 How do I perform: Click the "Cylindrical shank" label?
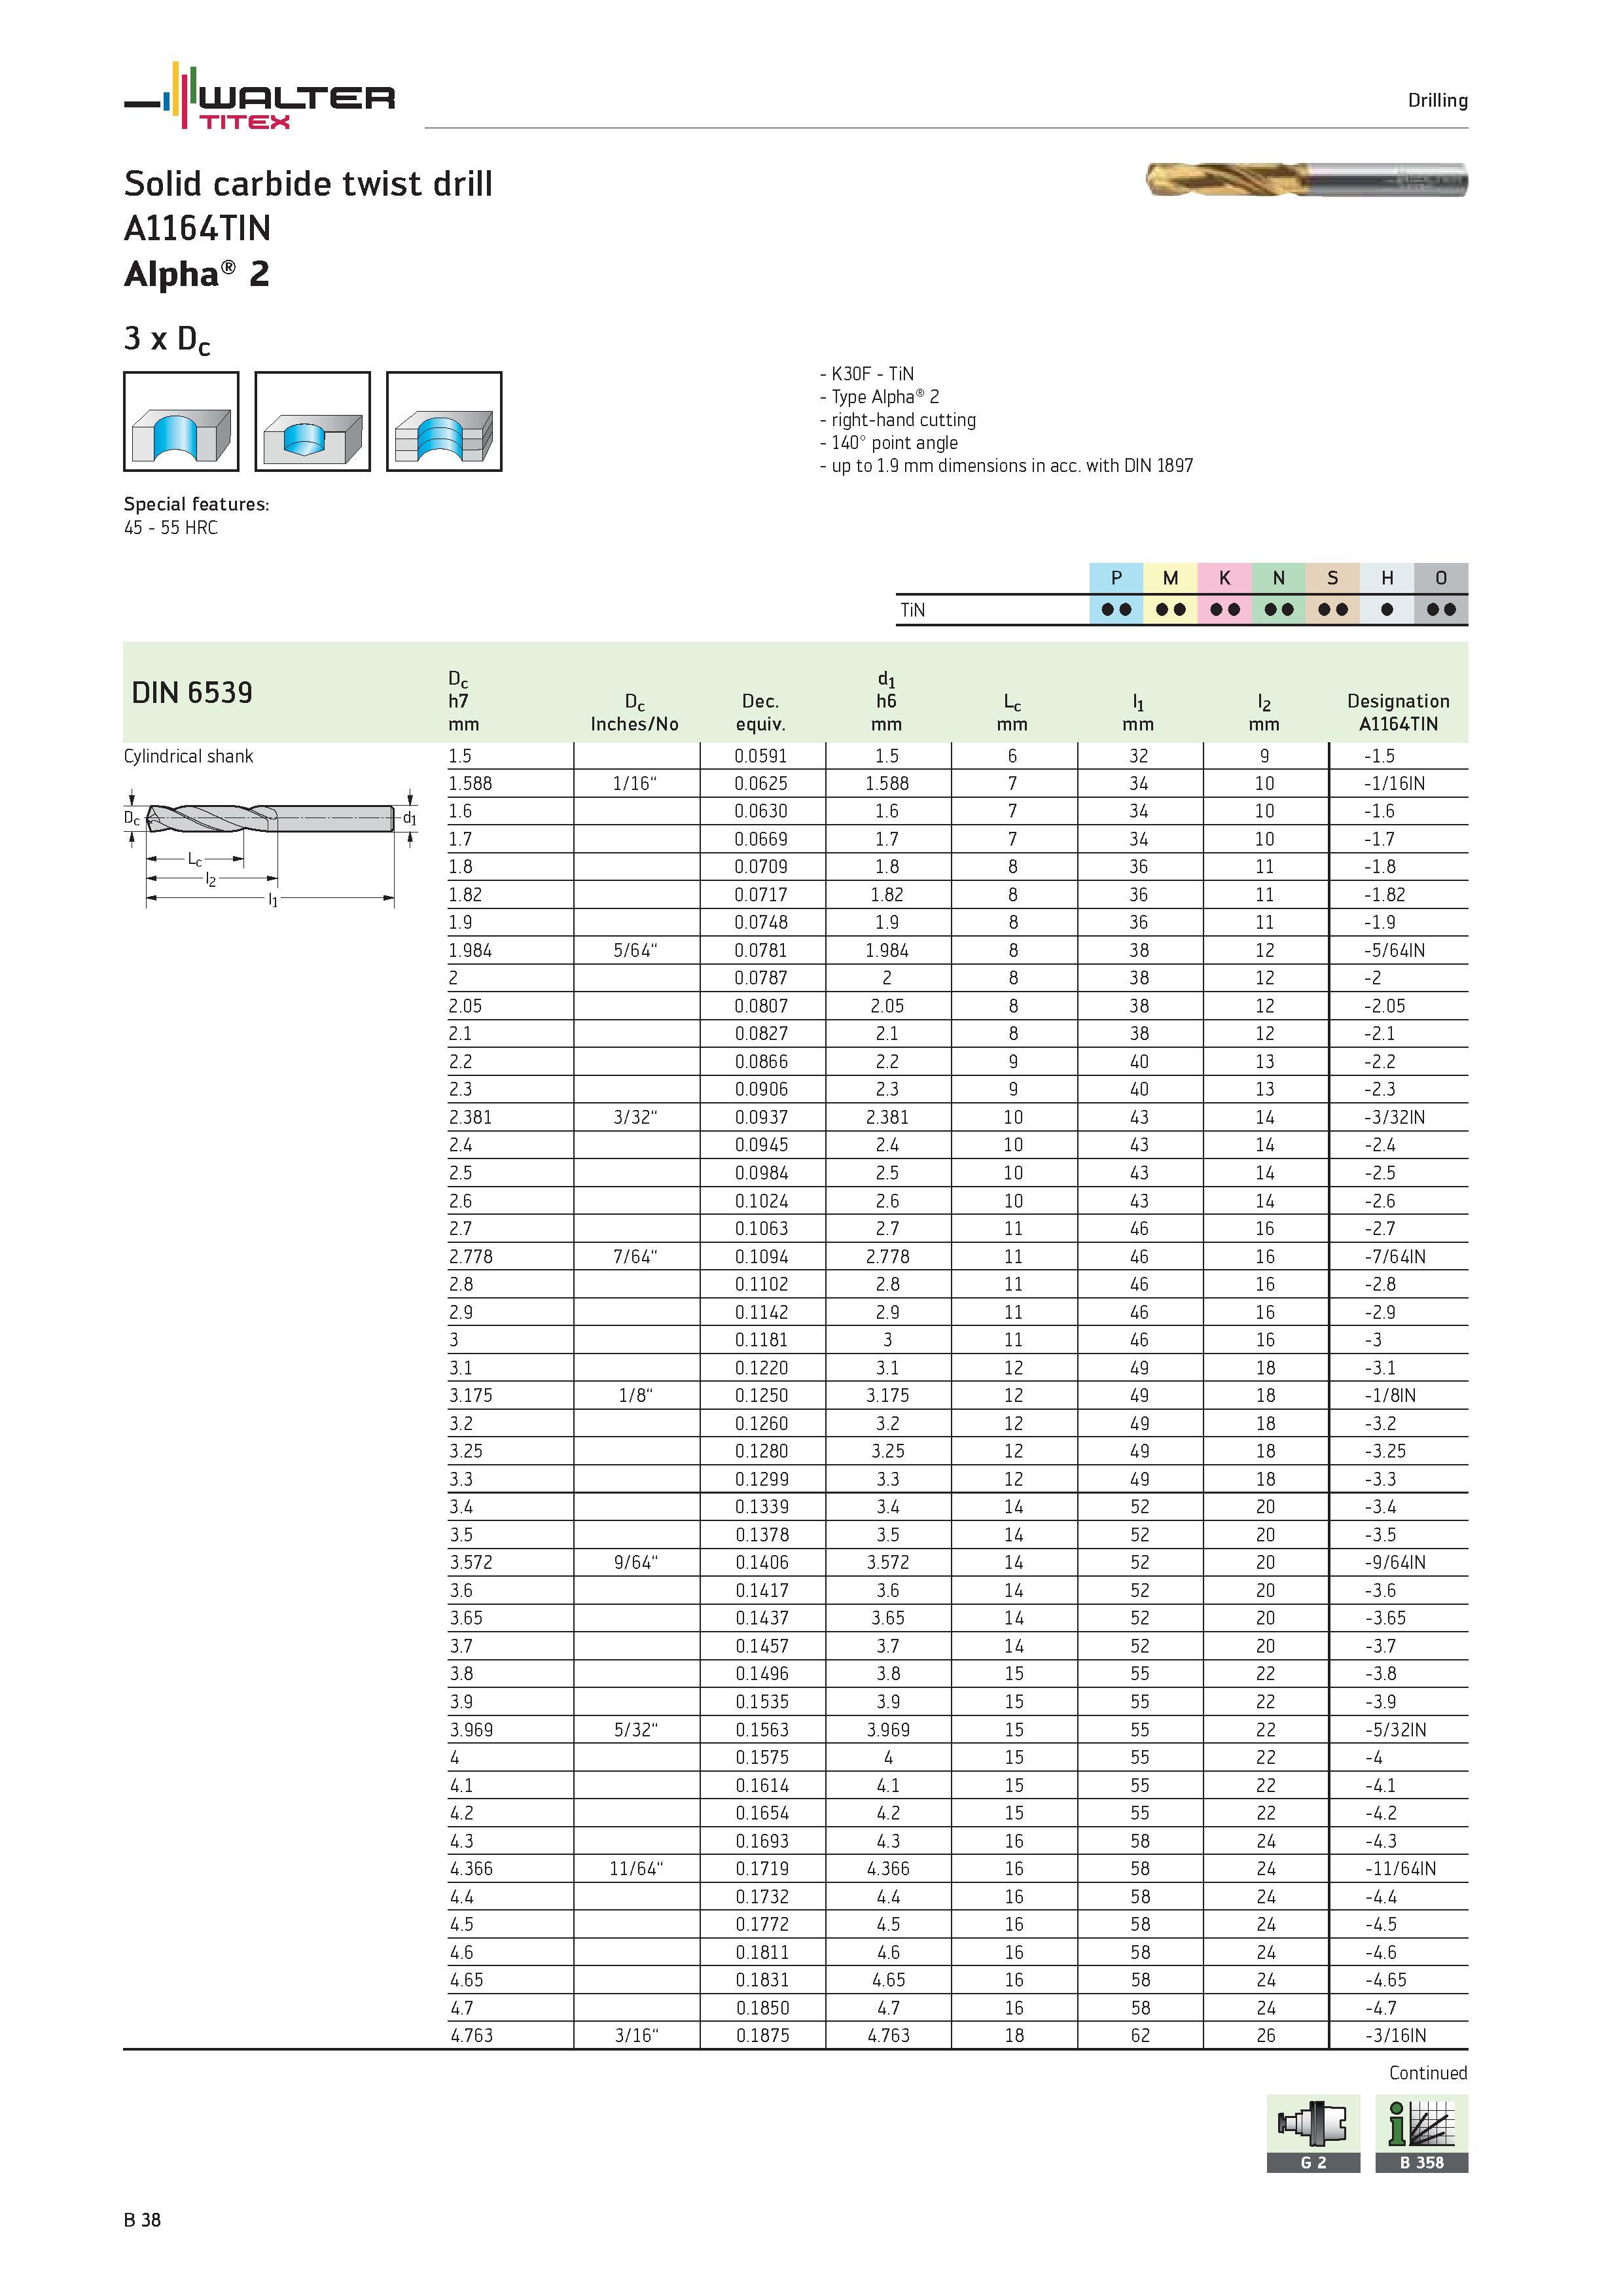tap(188, 756)
